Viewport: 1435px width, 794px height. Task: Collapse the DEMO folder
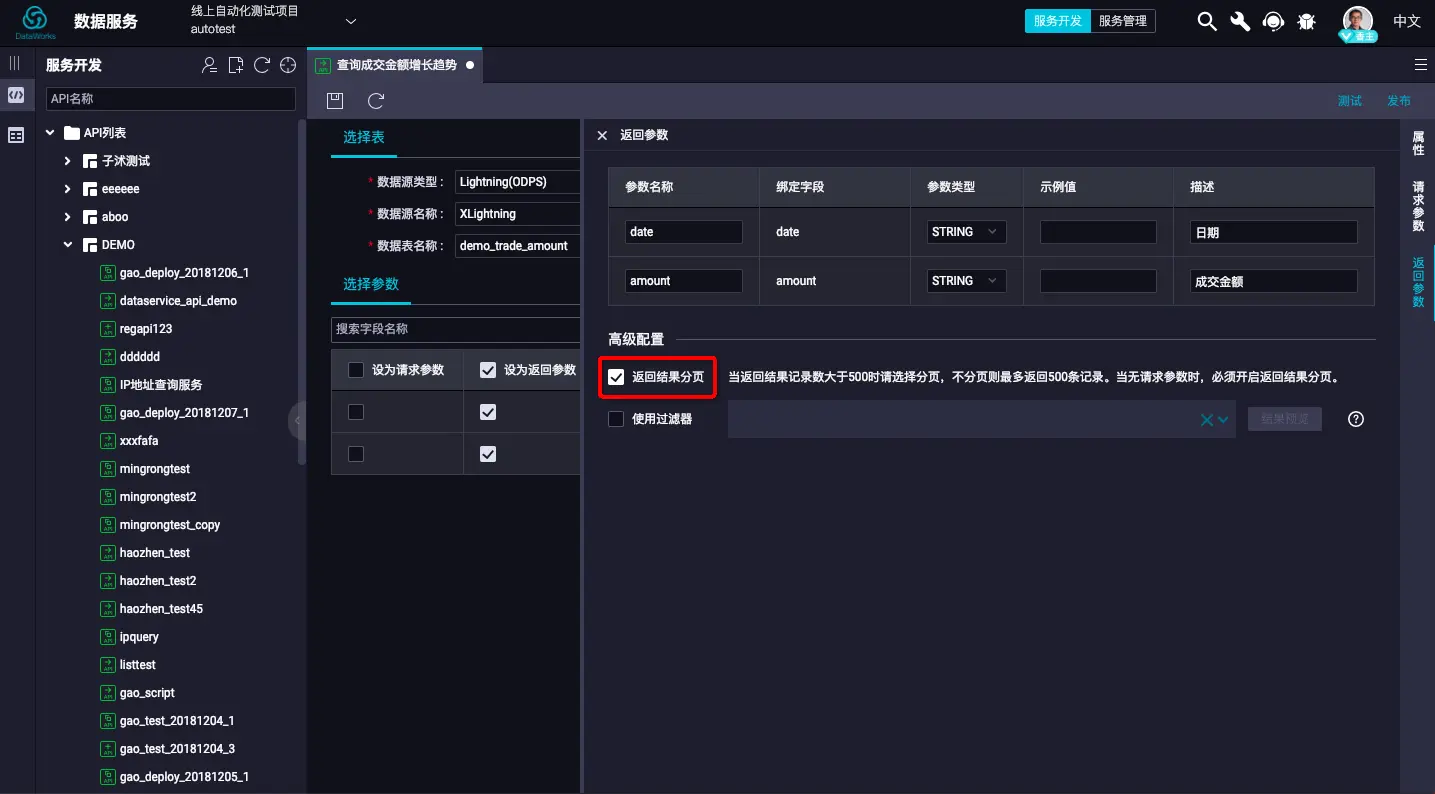coord(68,245)
